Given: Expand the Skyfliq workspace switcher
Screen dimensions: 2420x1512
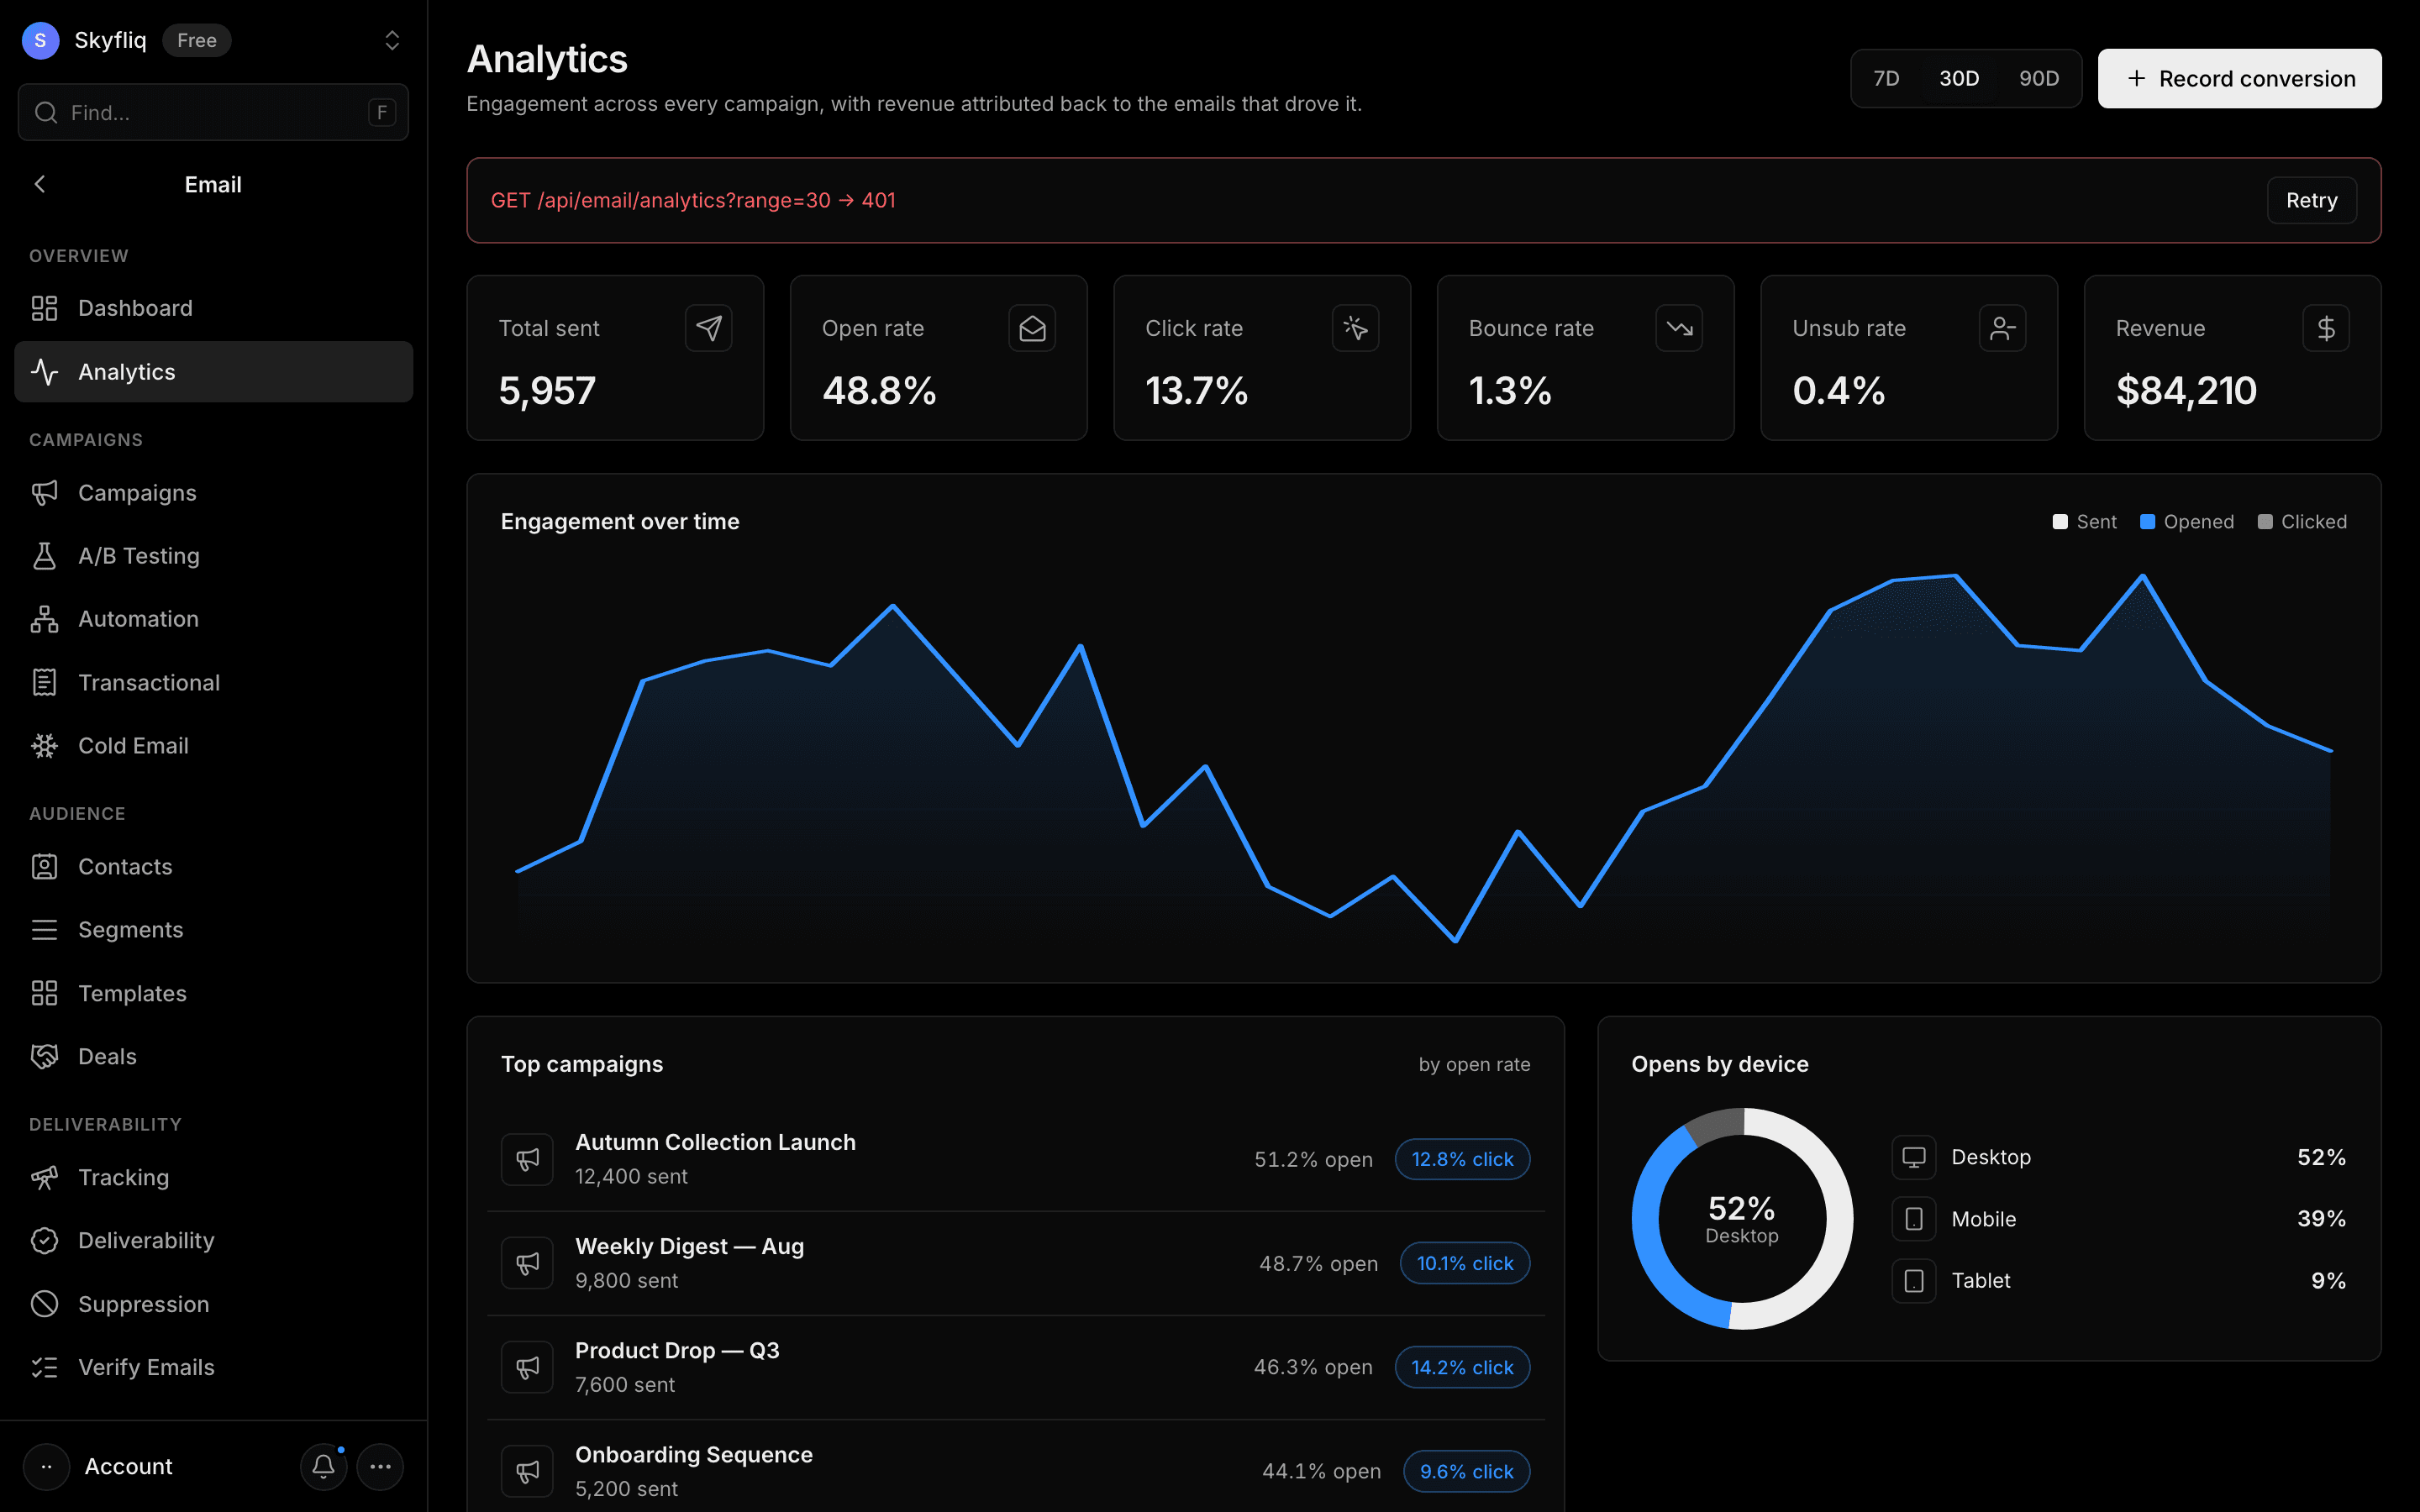Looking at the screenshot, I should [x=392, y=40].
